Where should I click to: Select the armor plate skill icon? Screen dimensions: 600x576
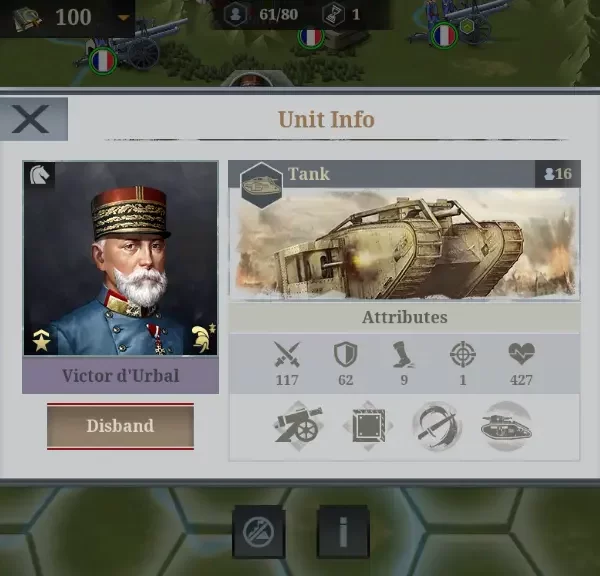point(368,426)
